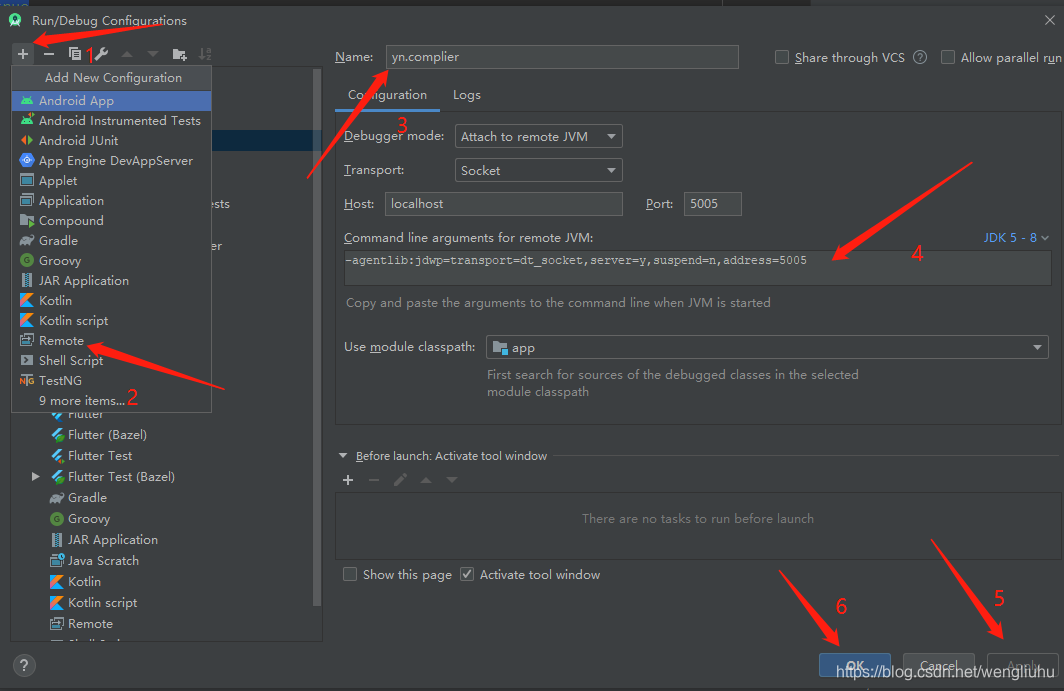Click the JVM command line arguments box
The height and width of the screenshot is (691, 1064).
tap(698, 267)
